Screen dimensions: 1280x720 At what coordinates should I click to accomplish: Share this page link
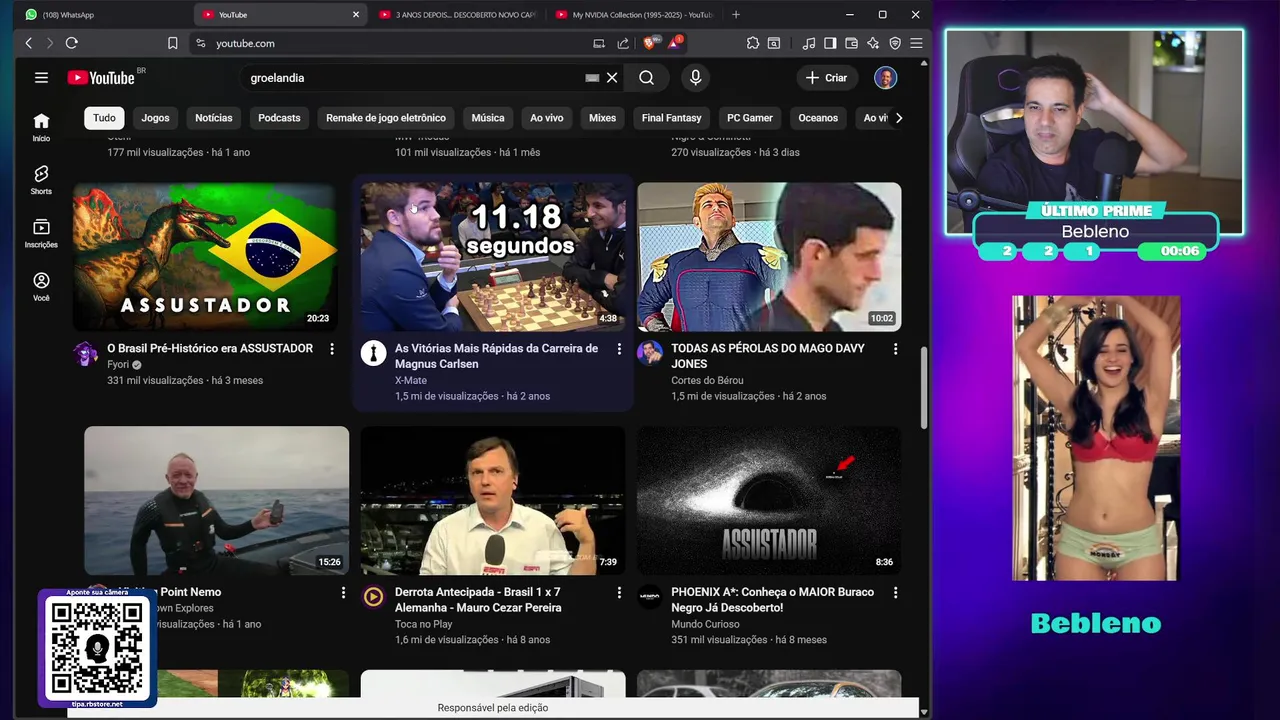(623, 43)
